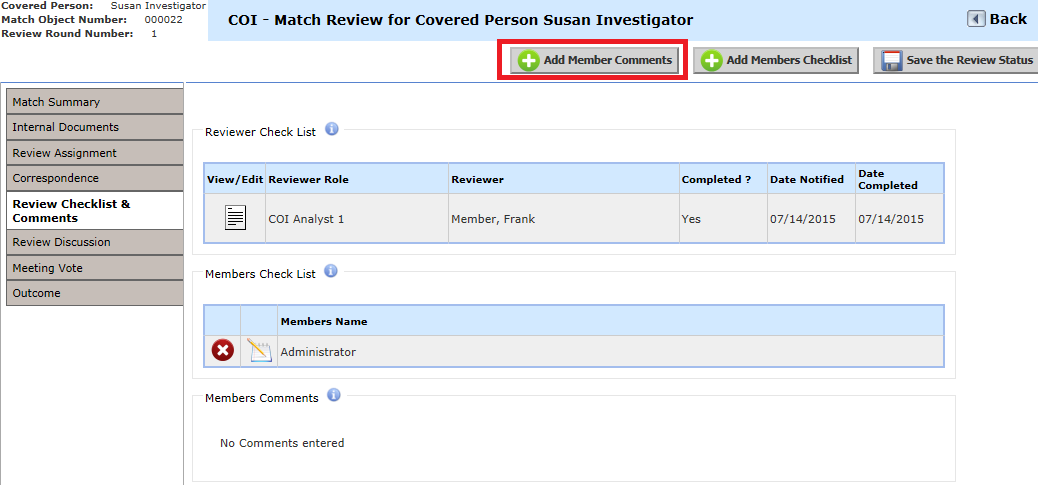Screen dimensions: 1038x485
Task: Show info for Members Comments
Action: (x=334, y=395)
